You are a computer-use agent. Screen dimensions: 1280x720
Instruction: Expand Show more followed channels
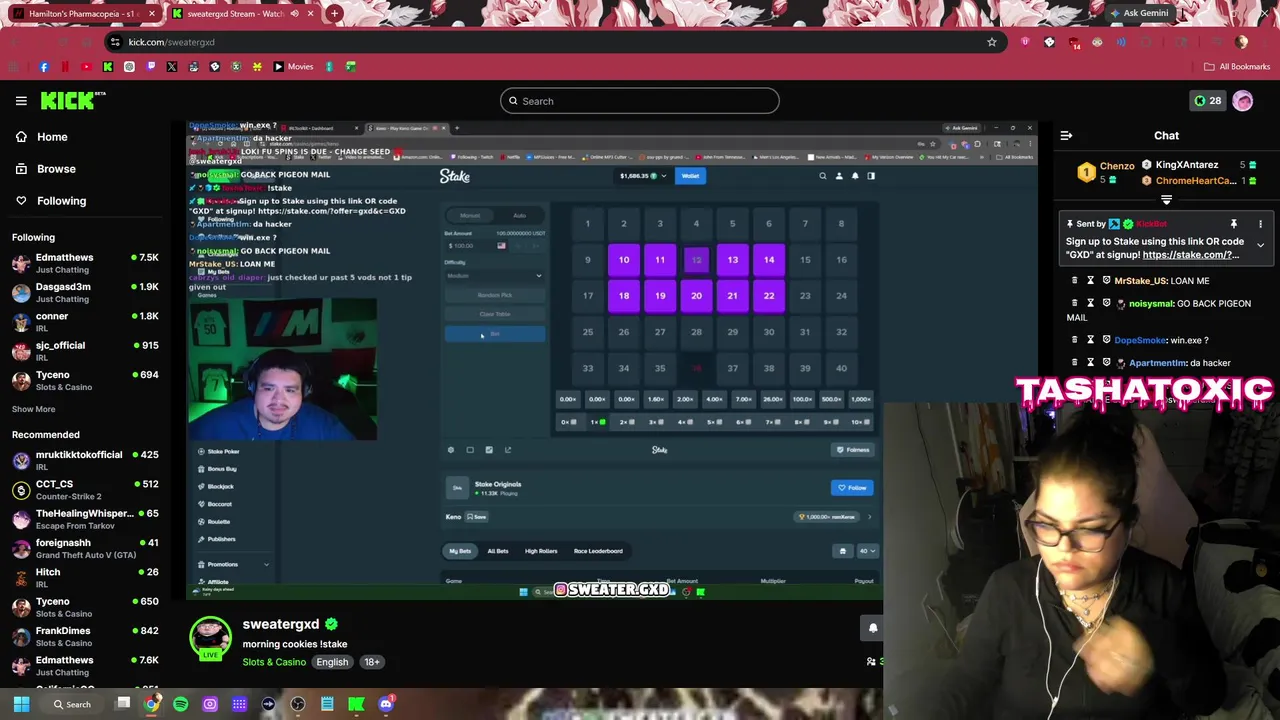[x=33, y=409]
